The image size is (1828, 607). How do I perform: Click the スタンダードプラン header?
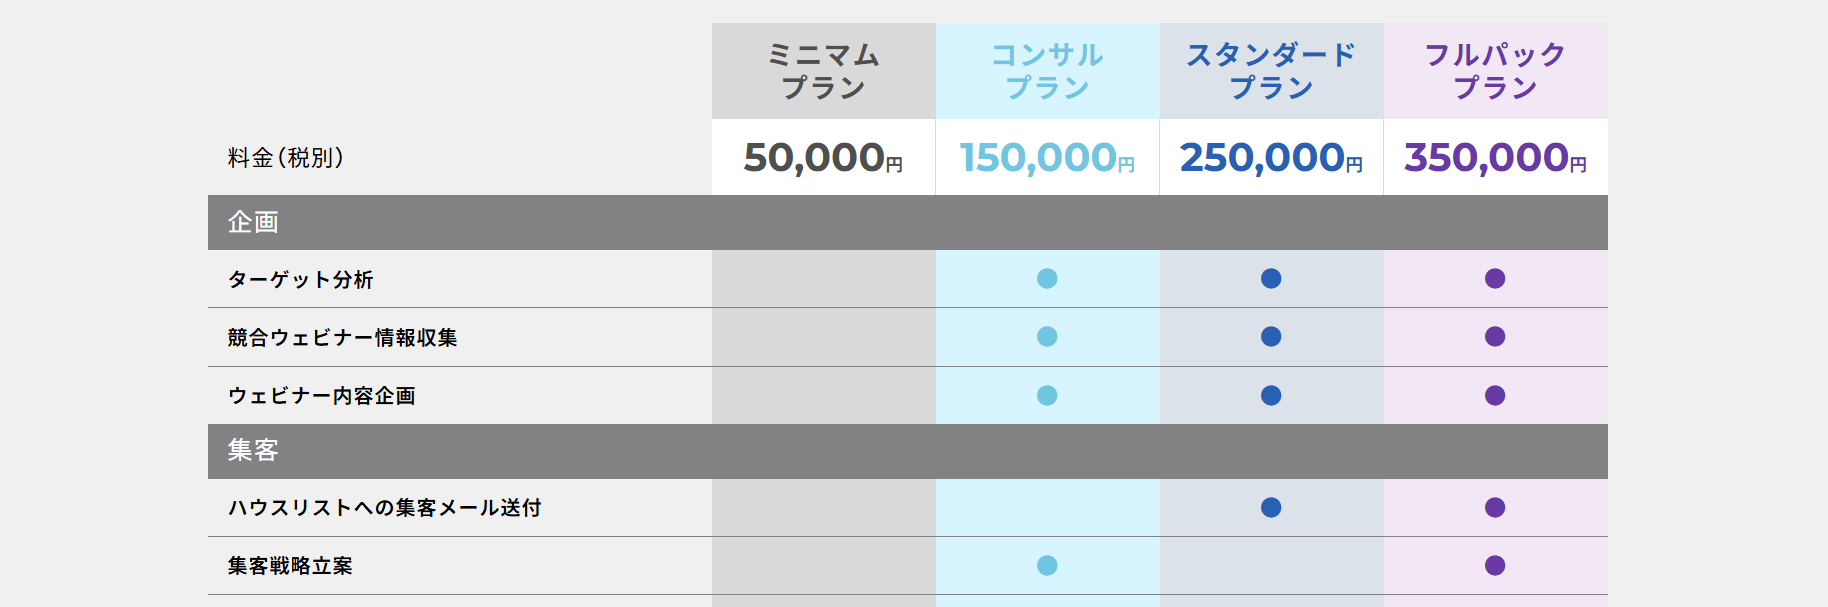pyautogui.click(x=1272, y=71)
